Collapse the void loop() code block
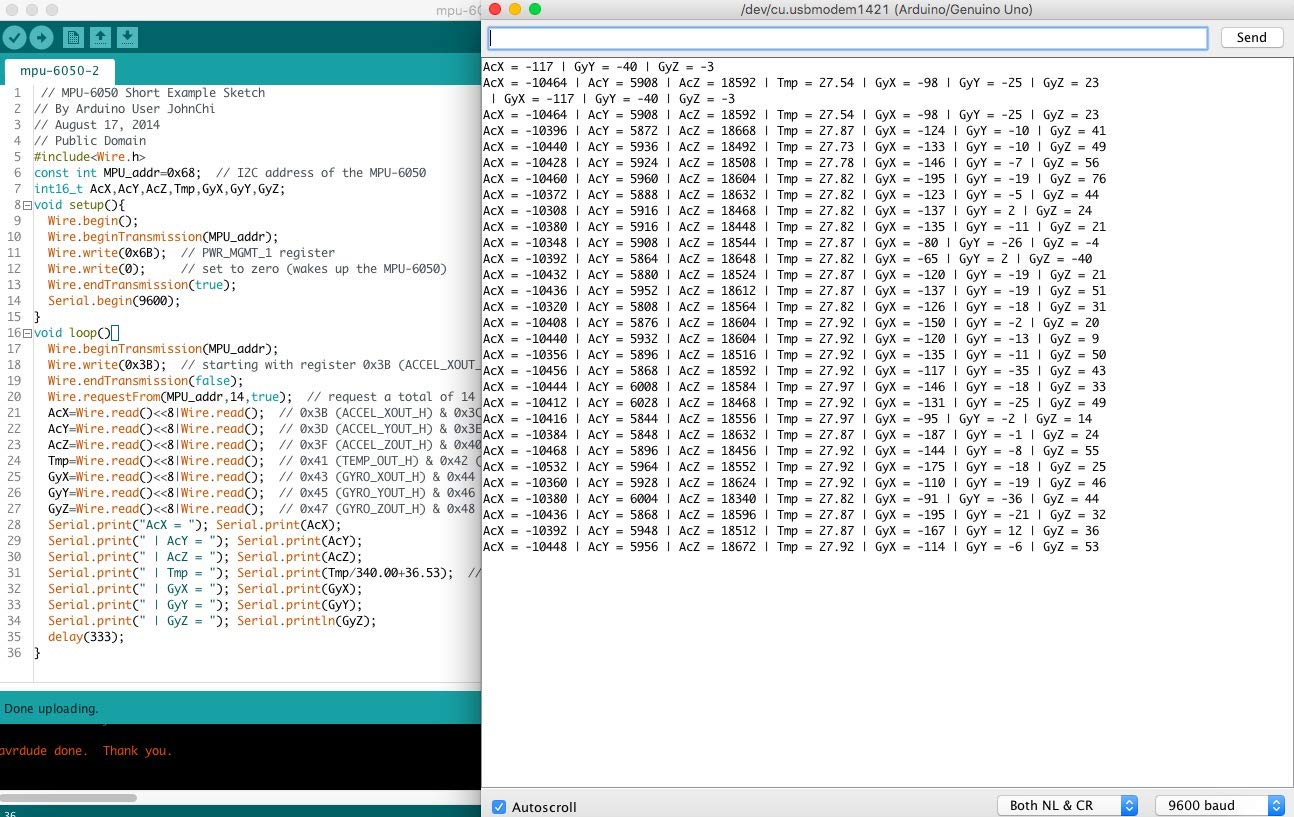 [27, 333]
